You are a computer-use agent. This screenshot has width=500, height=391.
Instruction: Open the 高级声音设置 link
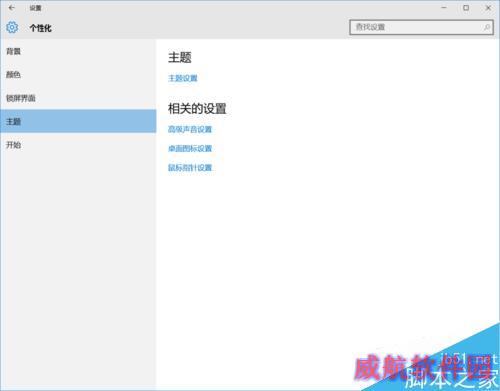coord(190,129)
